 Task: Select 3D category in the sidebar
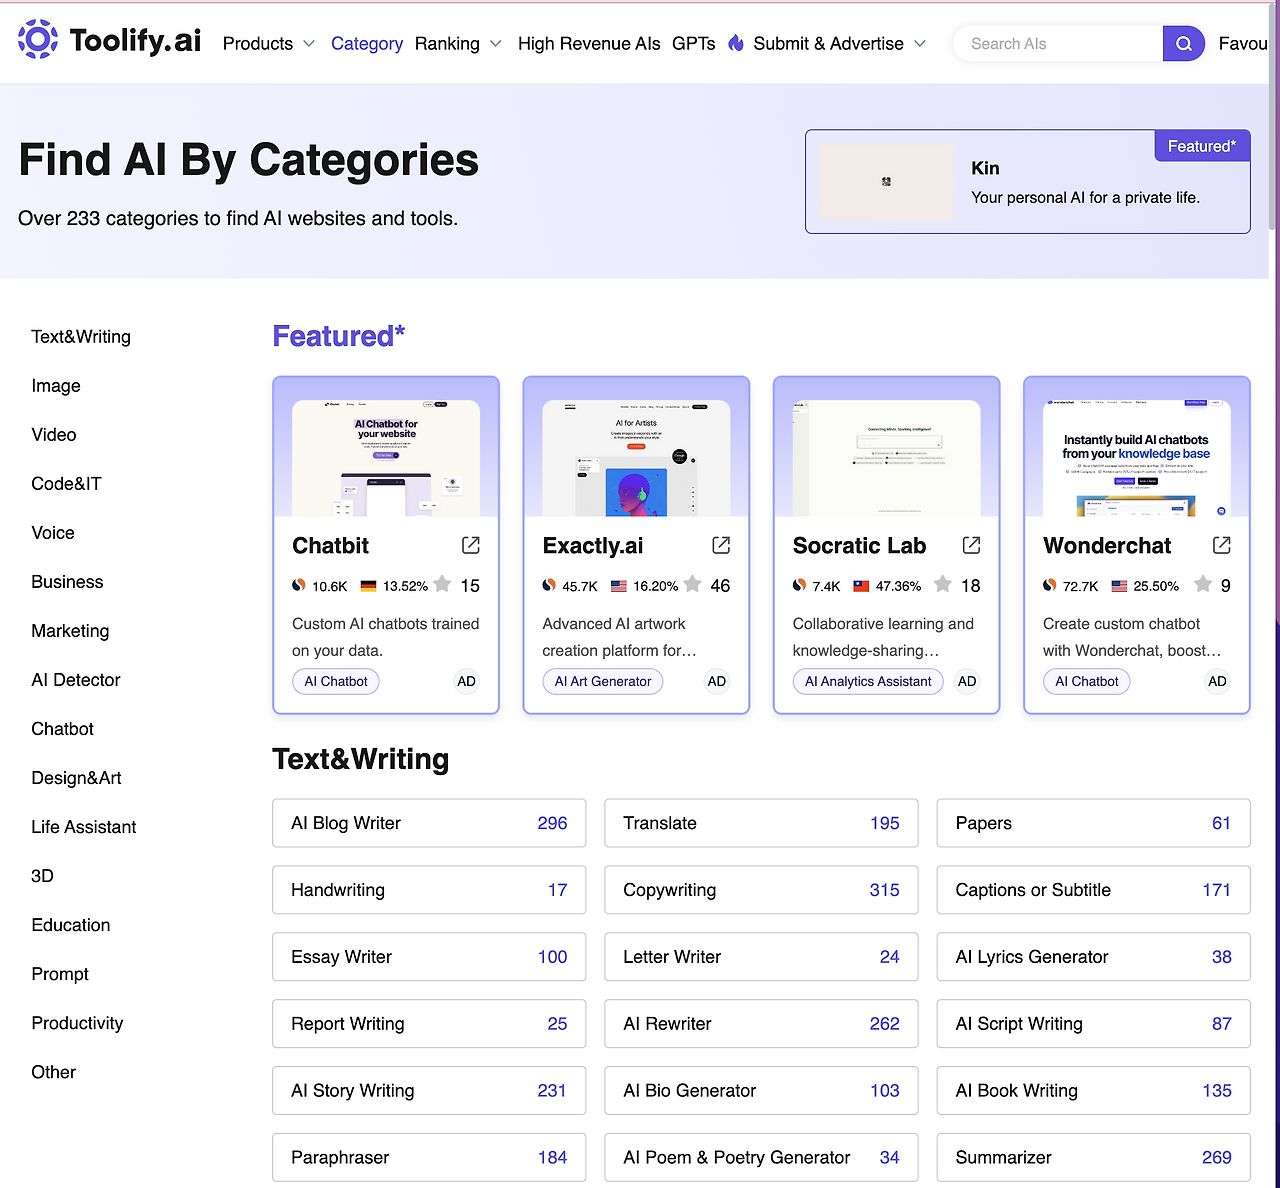(x=42, y=875)
